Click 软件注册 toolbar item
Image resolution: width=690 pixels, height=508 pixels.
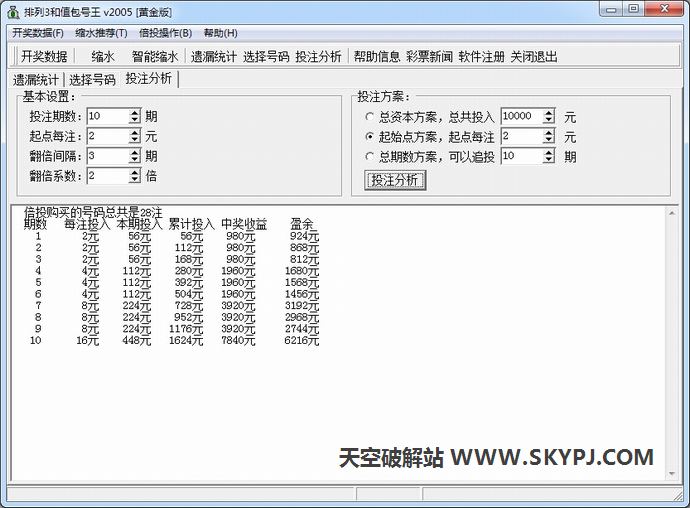[482, 57]
